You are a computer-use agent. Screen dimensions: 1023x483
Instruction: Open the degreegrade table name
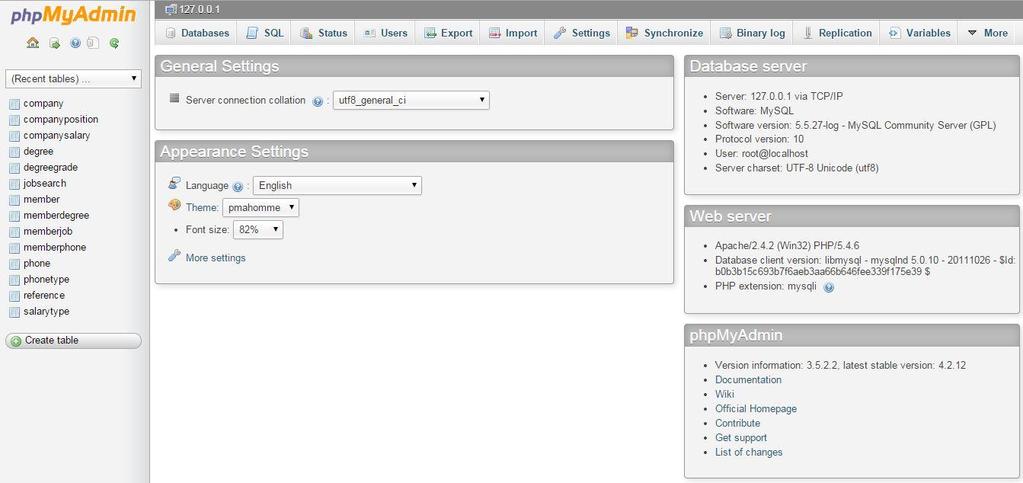point(50,168)
